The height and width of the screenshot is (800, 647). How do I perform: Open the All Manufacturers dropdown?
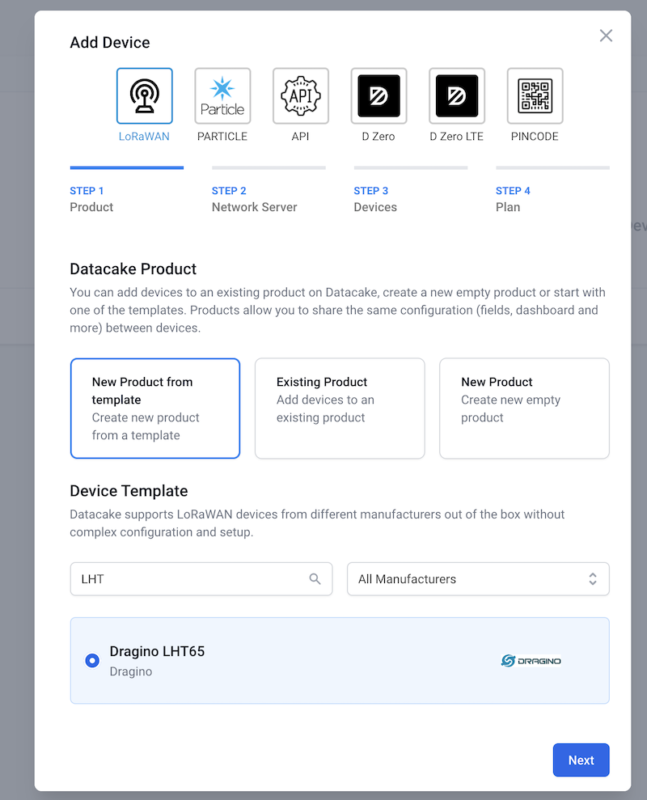(x=478, y=579)
